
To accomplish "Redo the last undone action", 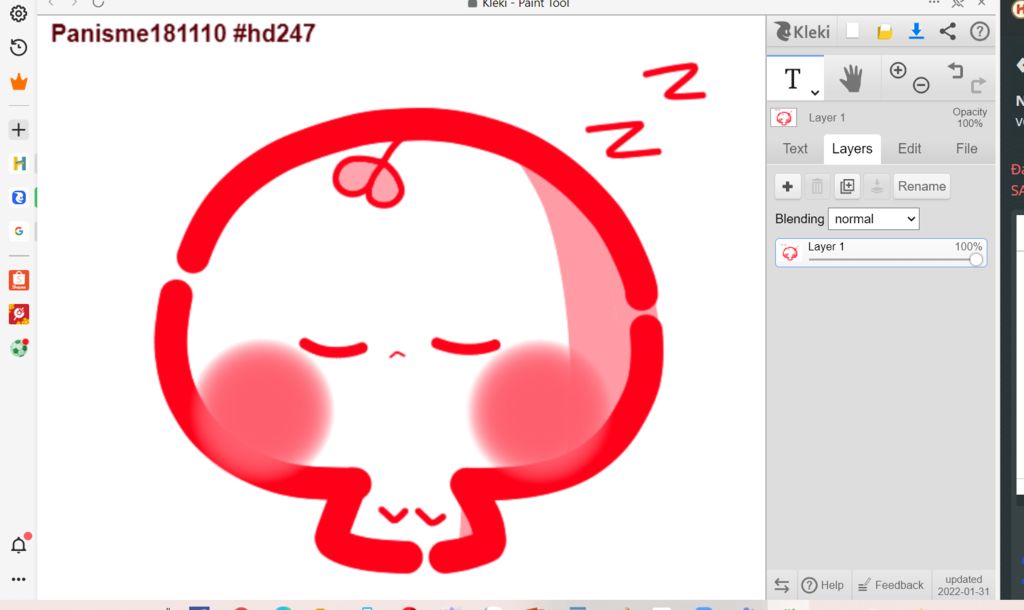I will 978,85.
